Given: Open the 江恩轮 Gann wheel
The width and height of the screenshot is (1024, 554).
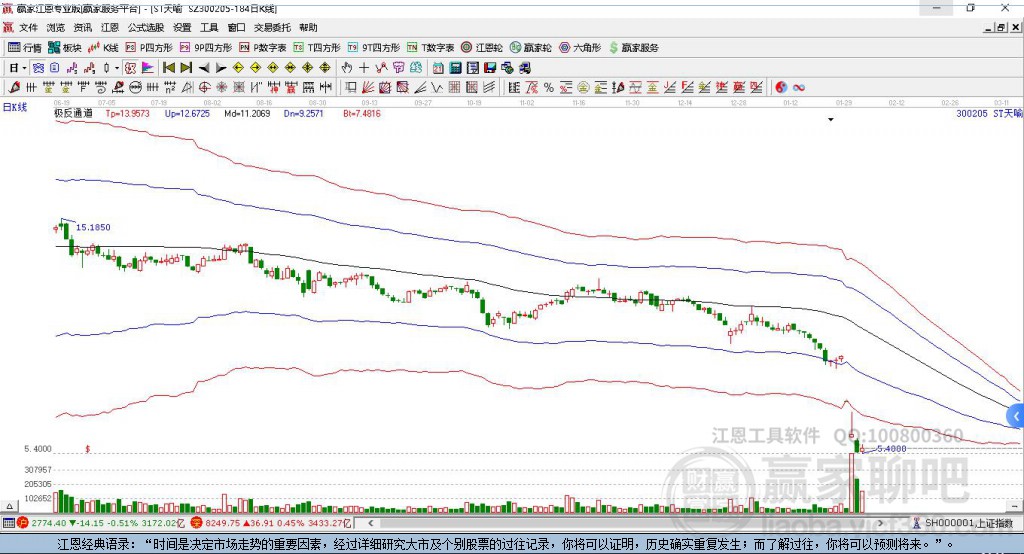Looking at the screenshot, I should (482, 48).
